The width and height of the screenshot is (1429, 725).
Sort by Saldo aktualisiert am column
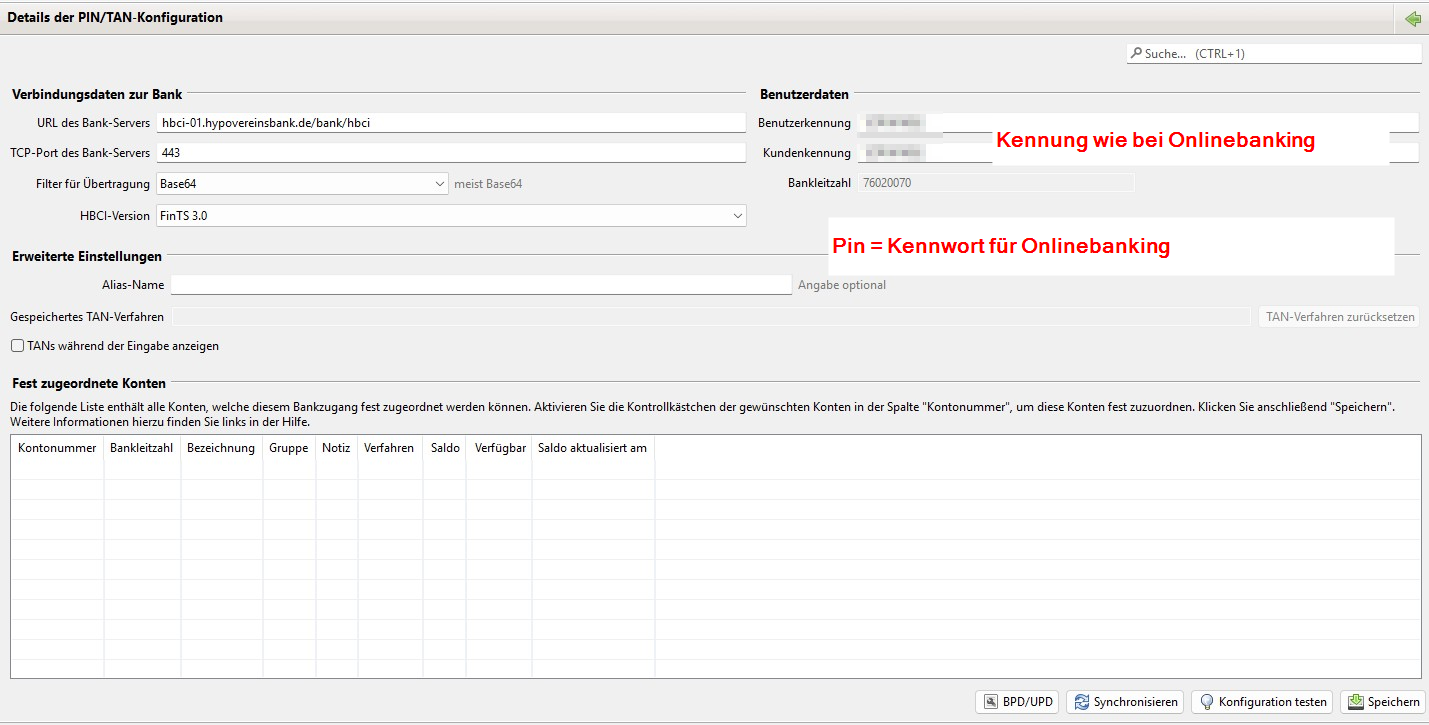click(592, 448)
